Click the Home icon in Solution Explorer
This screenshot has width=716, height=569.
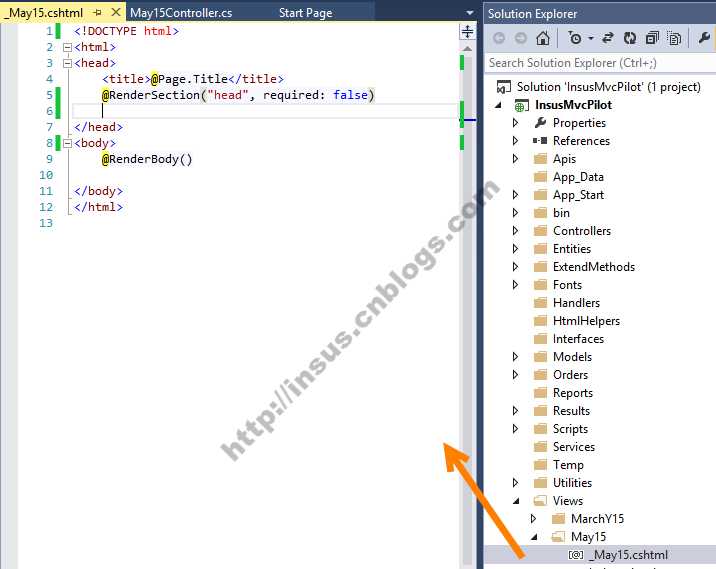point(542,38)
